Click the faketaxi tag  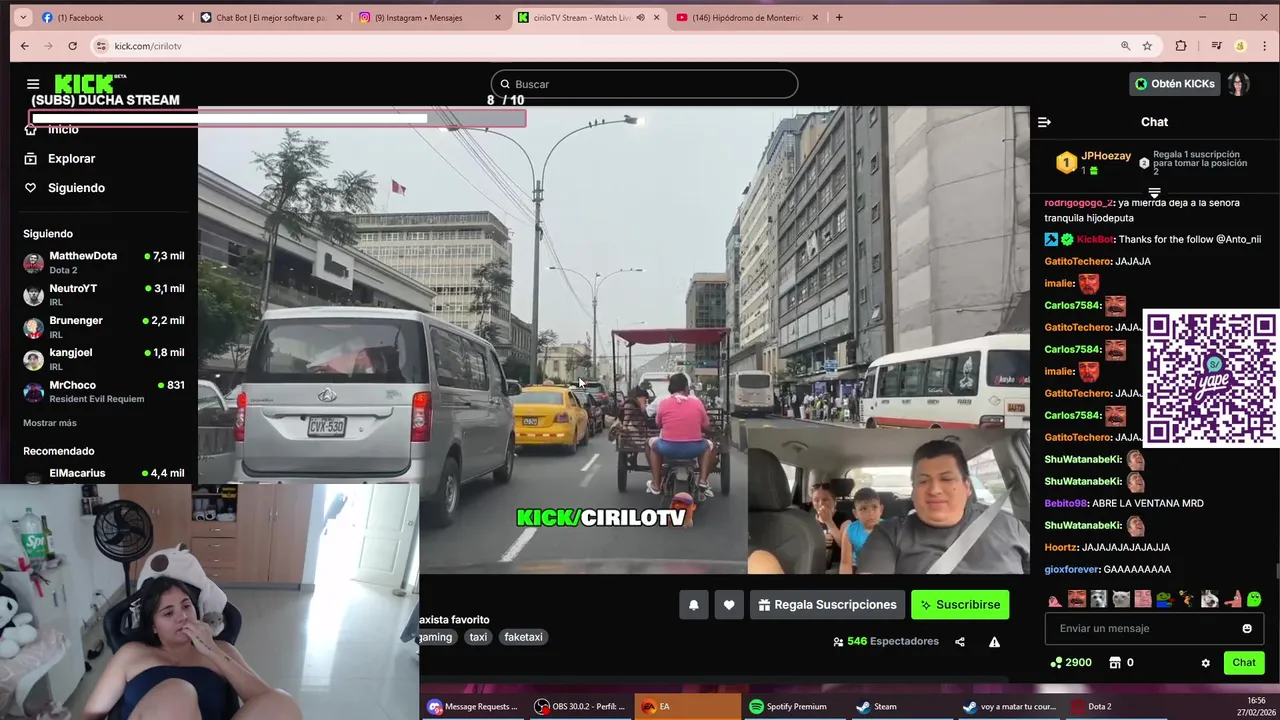pos(523,637)
